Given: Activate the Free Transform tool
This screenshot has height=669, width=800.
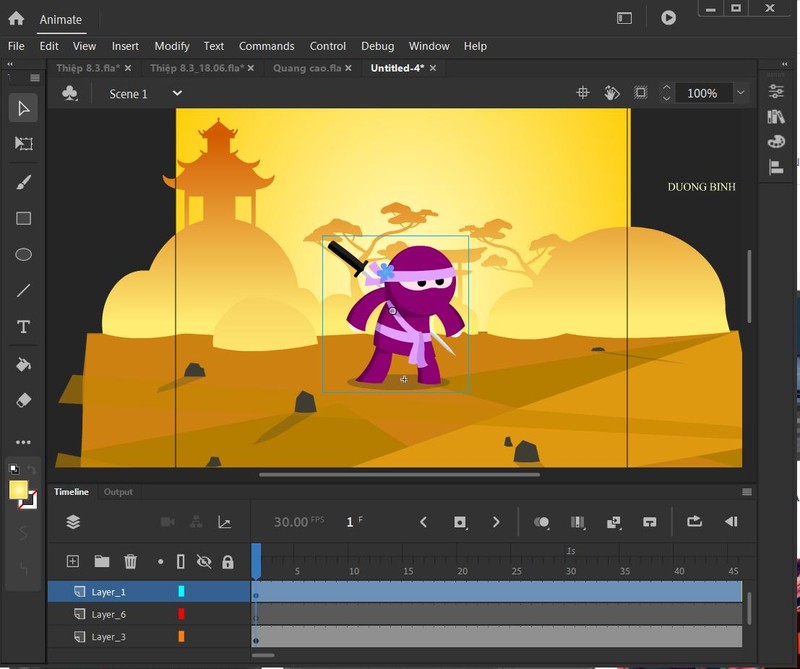Looking at the screenshot, I should pyautogui.click(x=24, y=144).
